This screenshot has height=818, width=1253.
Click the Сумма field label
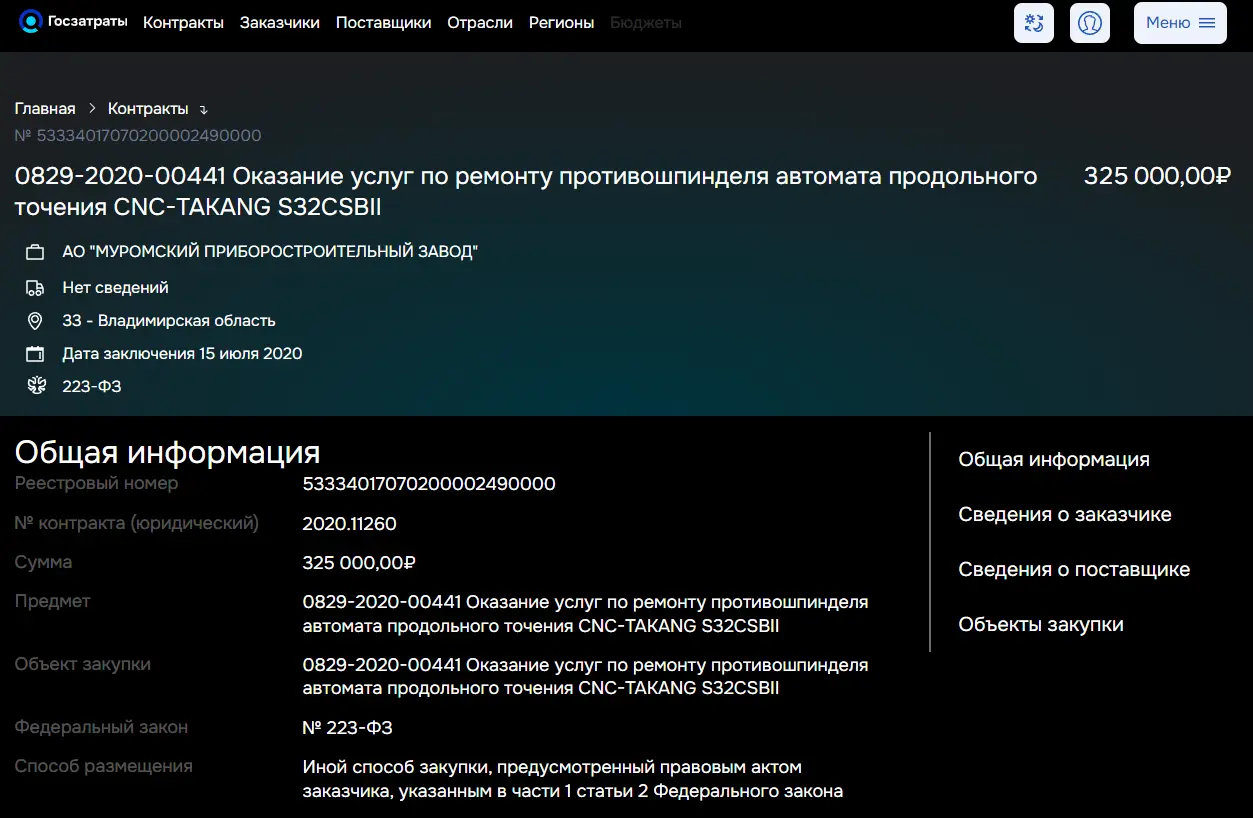(x=43, y=562)
